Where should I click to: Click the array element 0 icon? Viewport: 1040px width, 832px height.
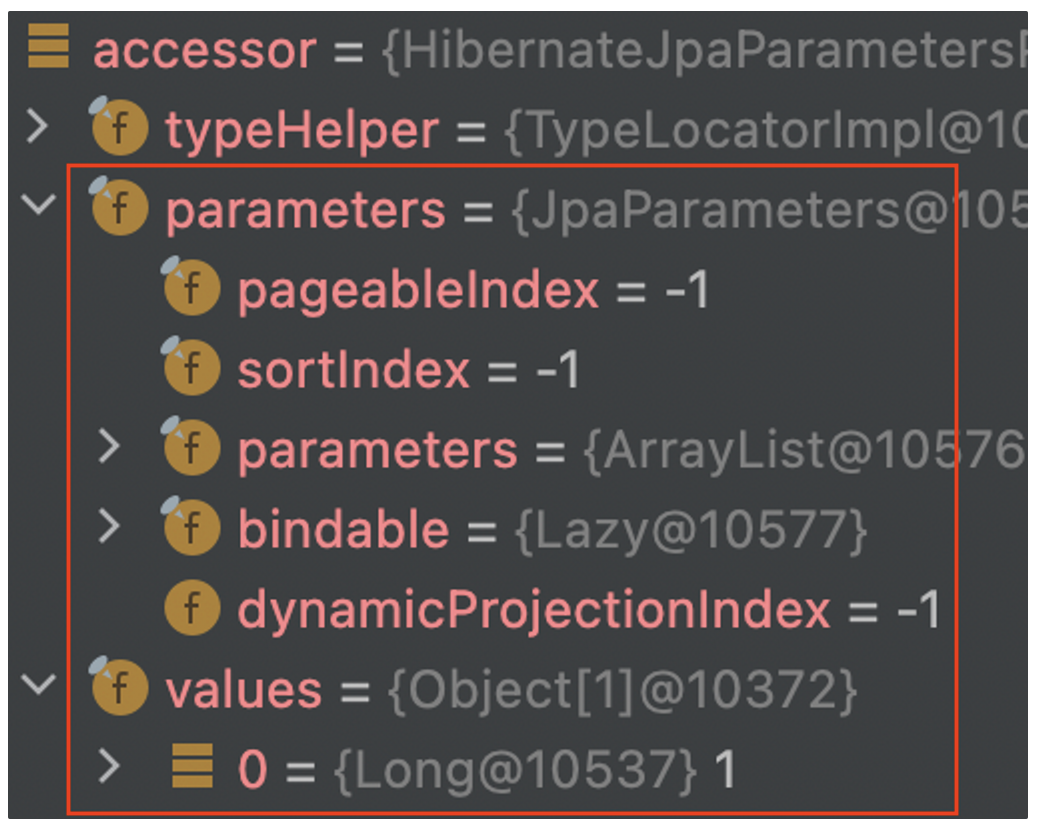(192, 766)
